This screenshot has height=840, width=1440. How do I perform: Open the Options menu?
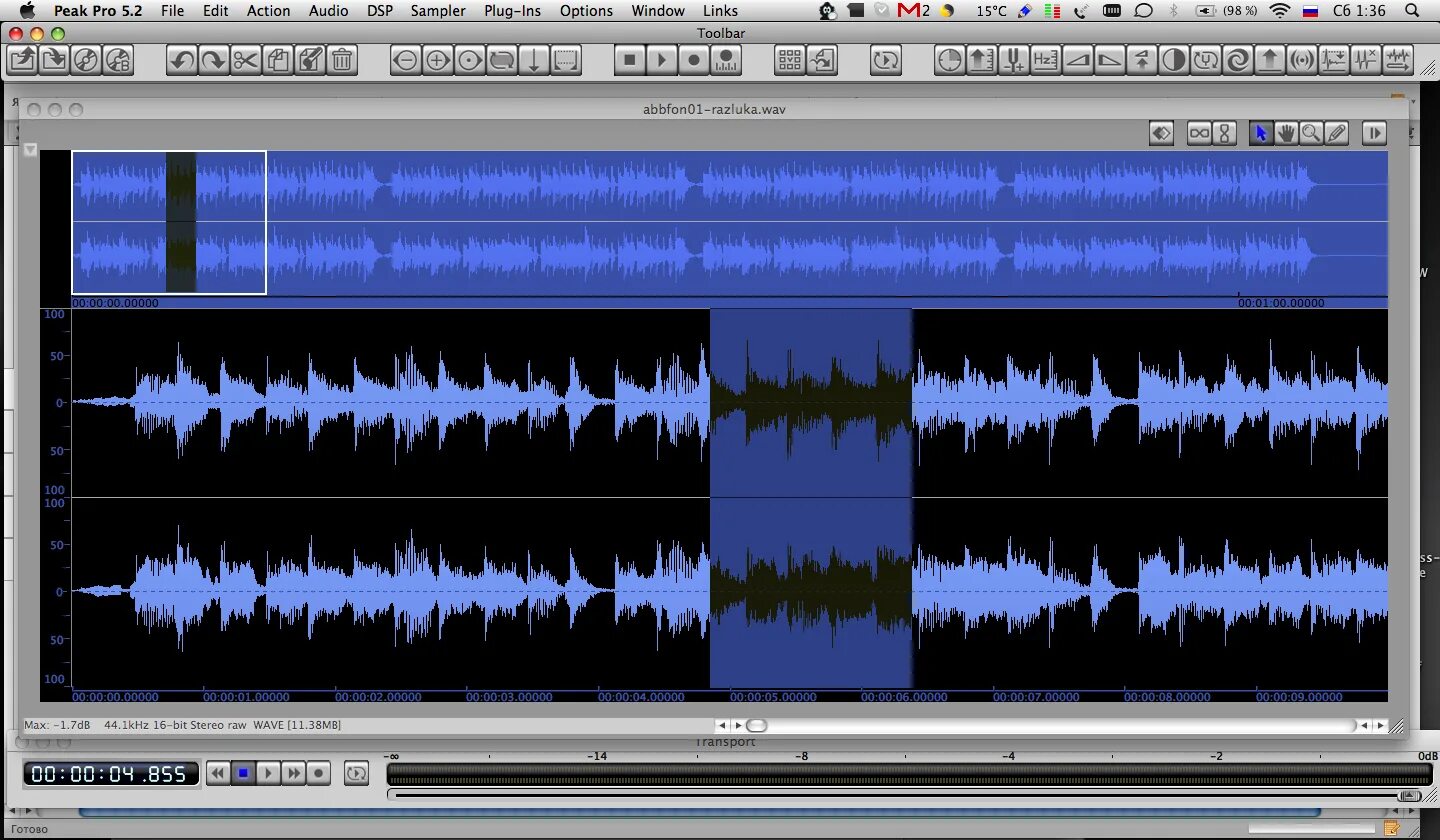point(586,11)
